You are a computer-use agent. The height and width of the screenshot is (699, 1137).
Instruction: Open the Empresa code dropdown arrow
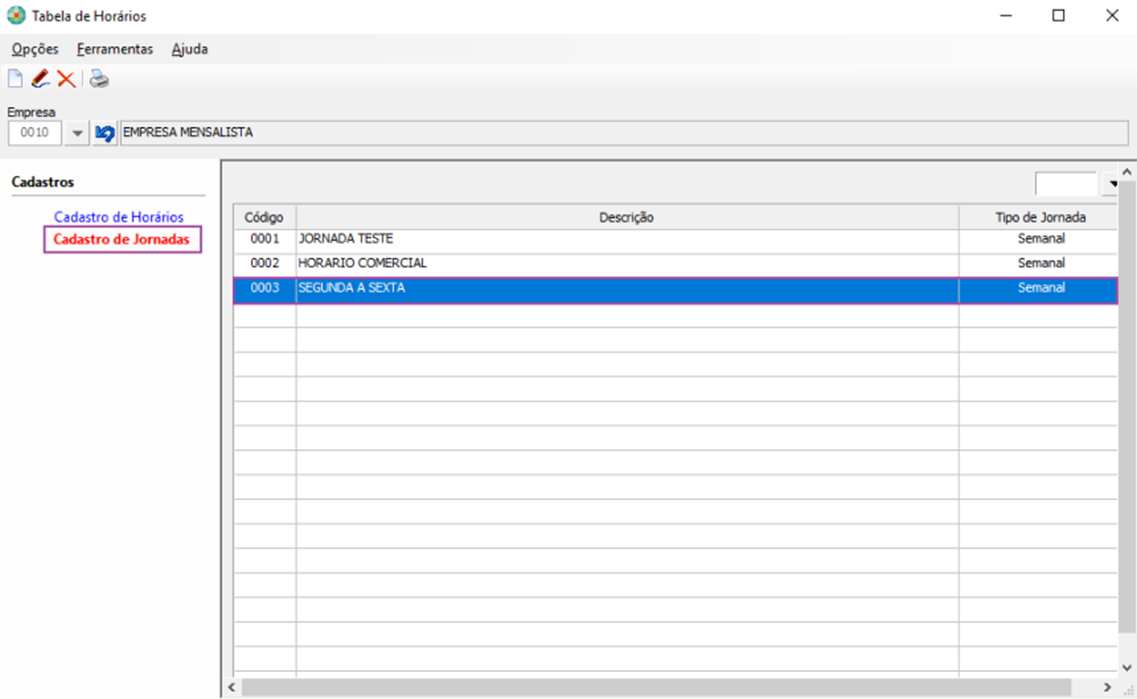click(77, 133)
